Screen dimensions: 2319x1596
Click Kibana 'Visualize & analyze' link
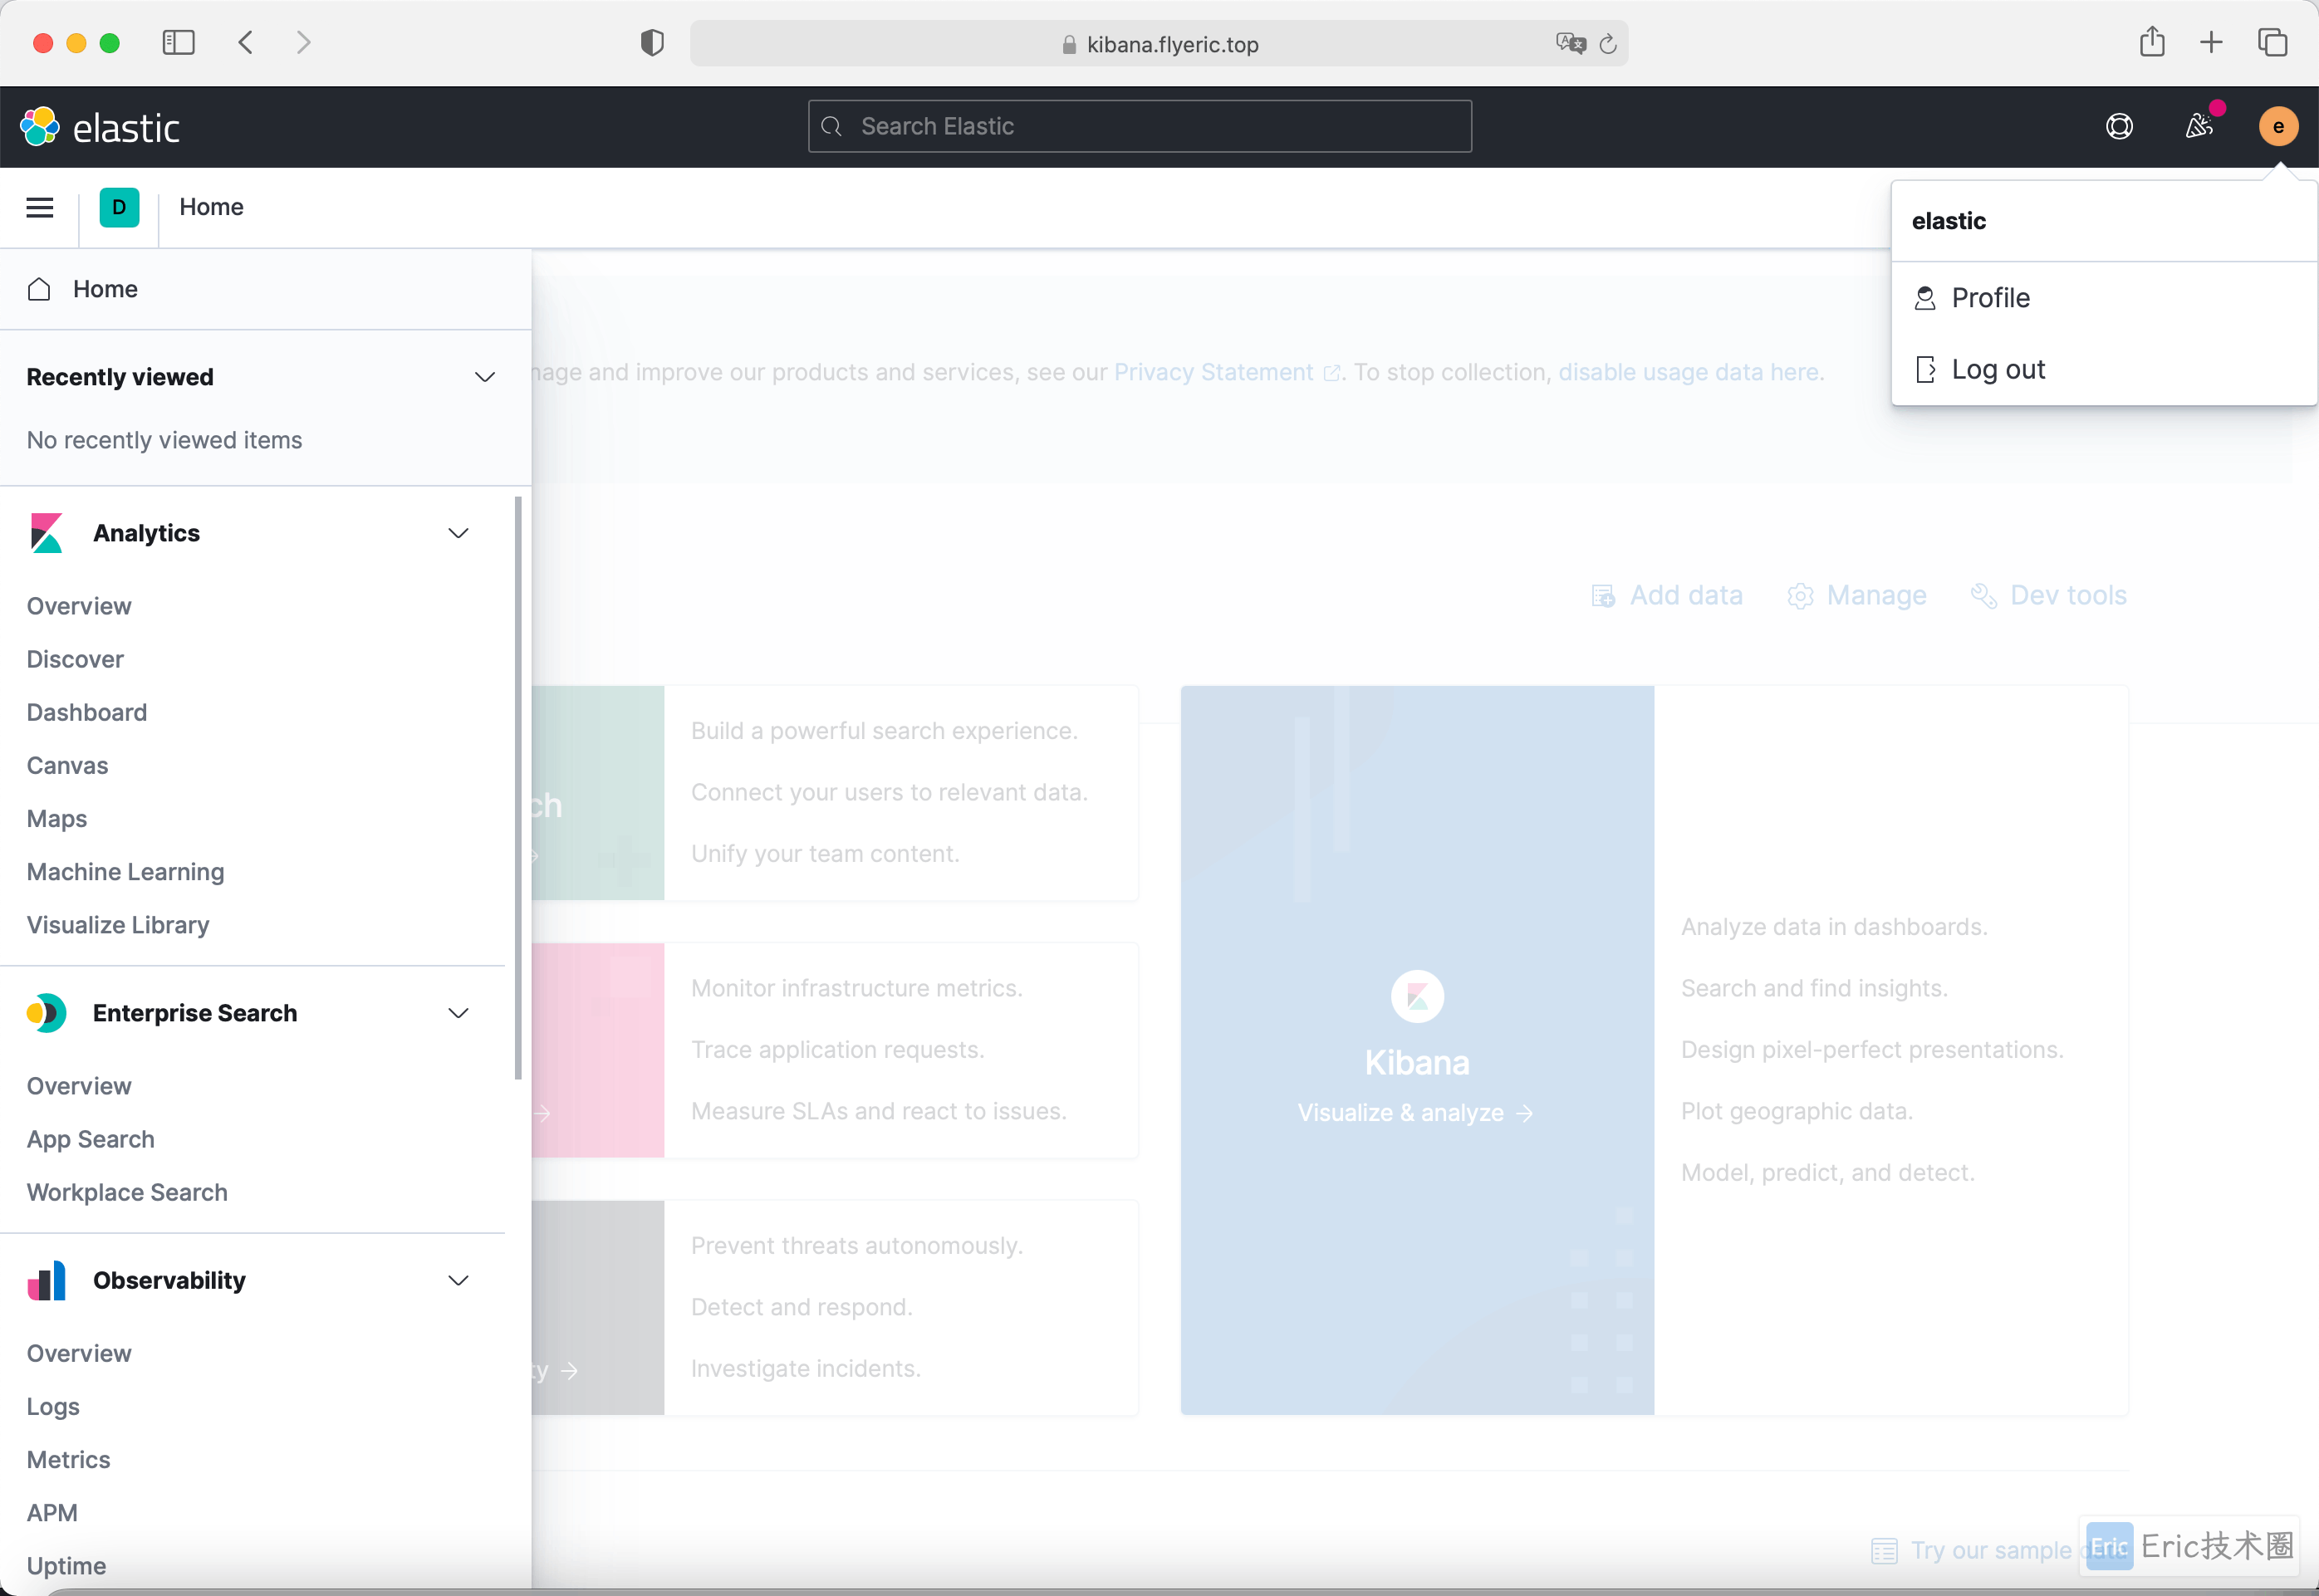(x=1415, y=1113)
